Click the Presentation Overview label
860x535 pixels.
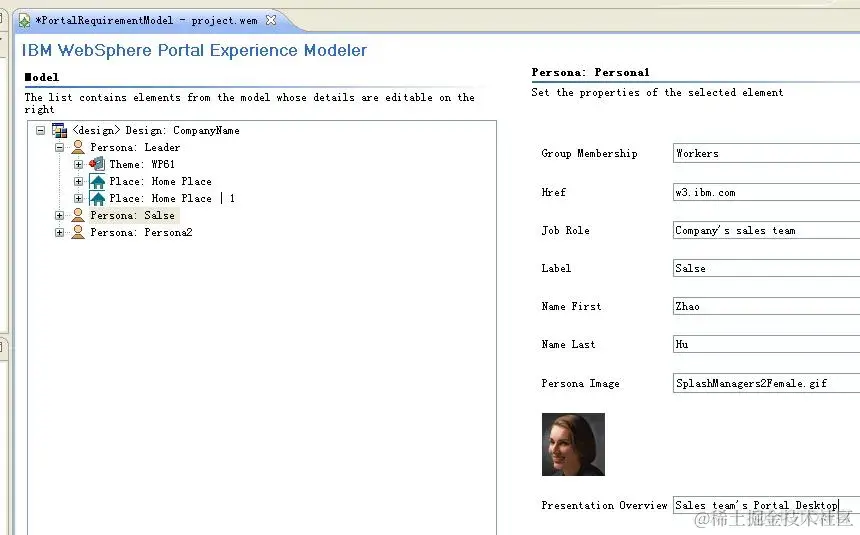click(x=604, y=505)
